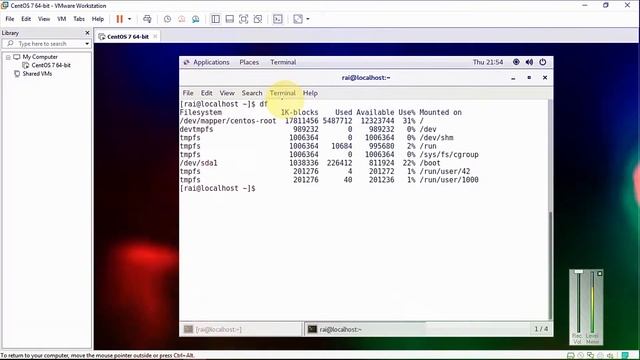The image size is (640, 360).
Task: Click the /sys/fs/cgroup mount path
Action: [449, 155]
